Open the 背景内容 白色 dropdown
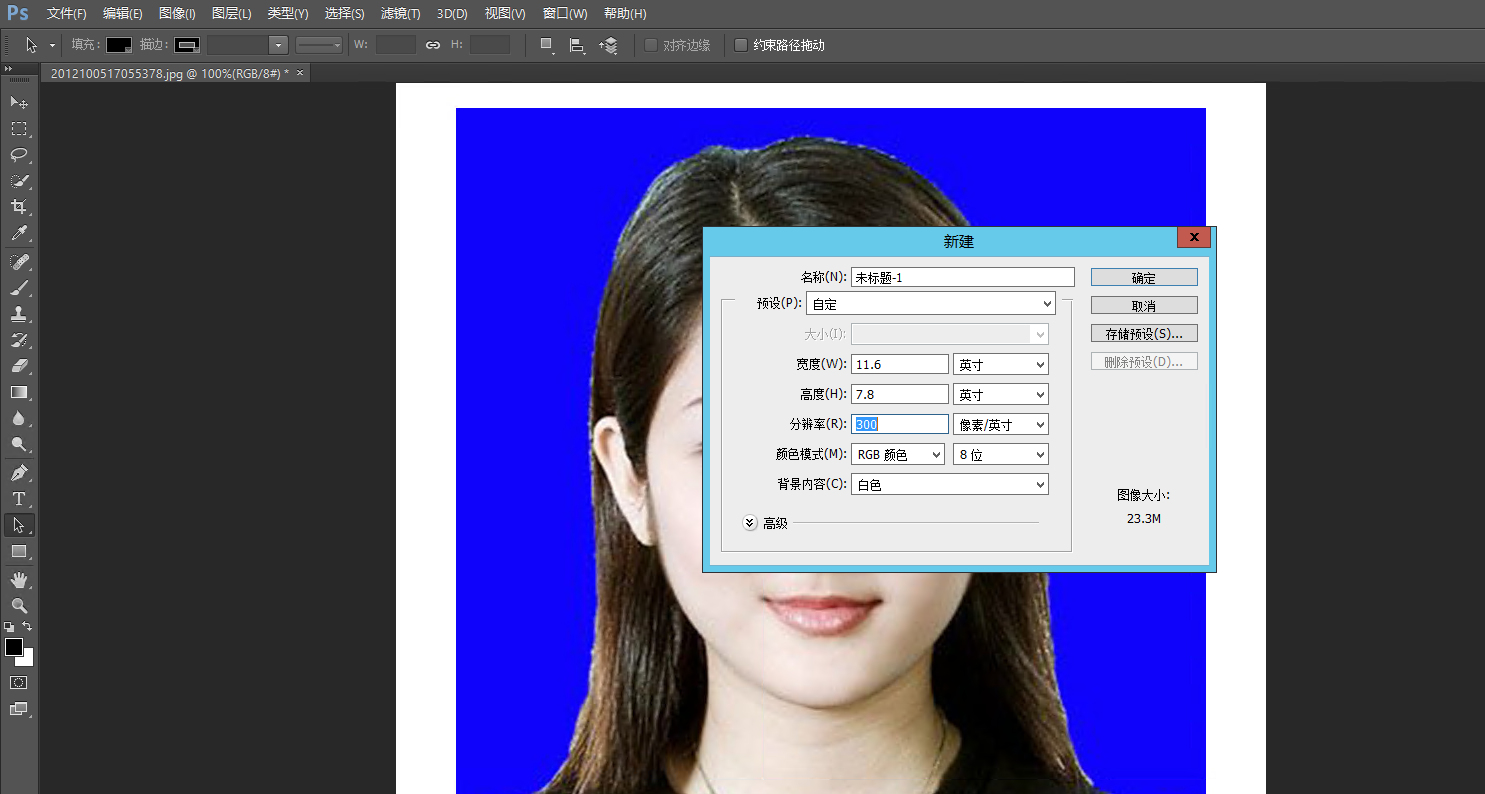This screenshot has height=794, width=1485. (950, 485)
